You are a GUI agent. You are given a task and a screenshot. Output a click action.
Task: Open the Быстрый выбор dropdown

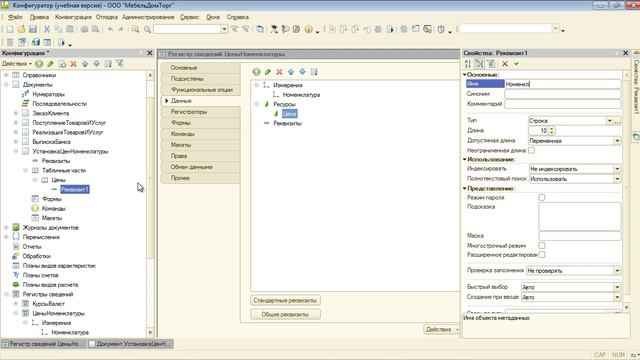click(x=617, y=287)
